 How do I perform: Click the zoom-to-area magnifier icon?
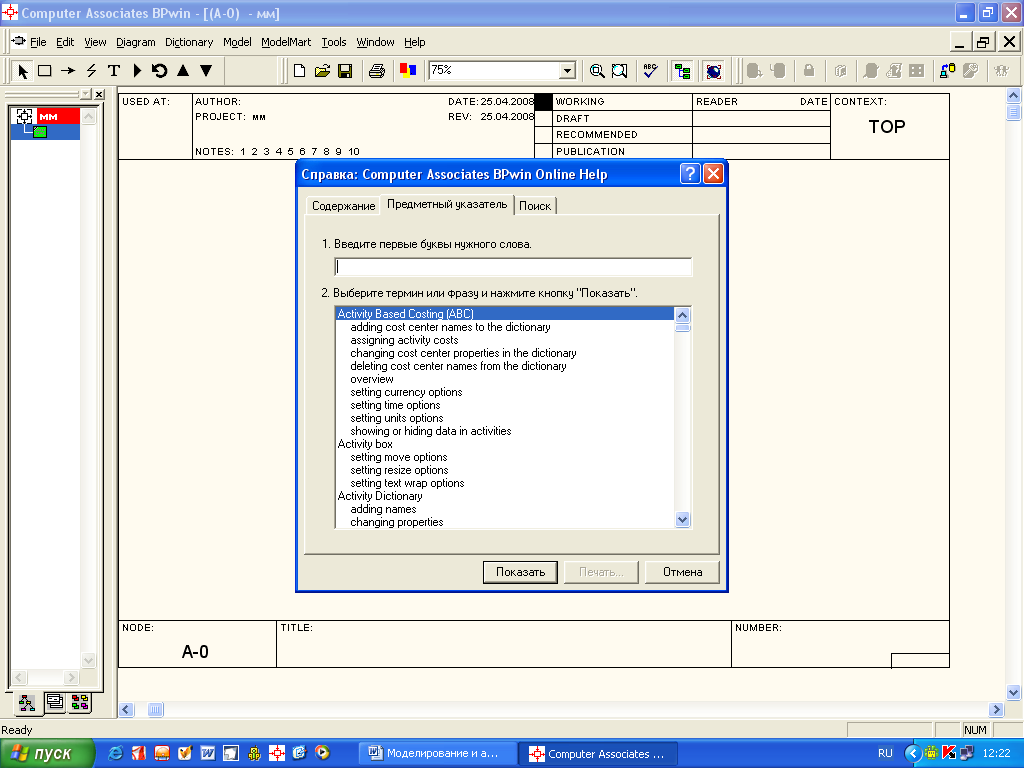point(619,71)
